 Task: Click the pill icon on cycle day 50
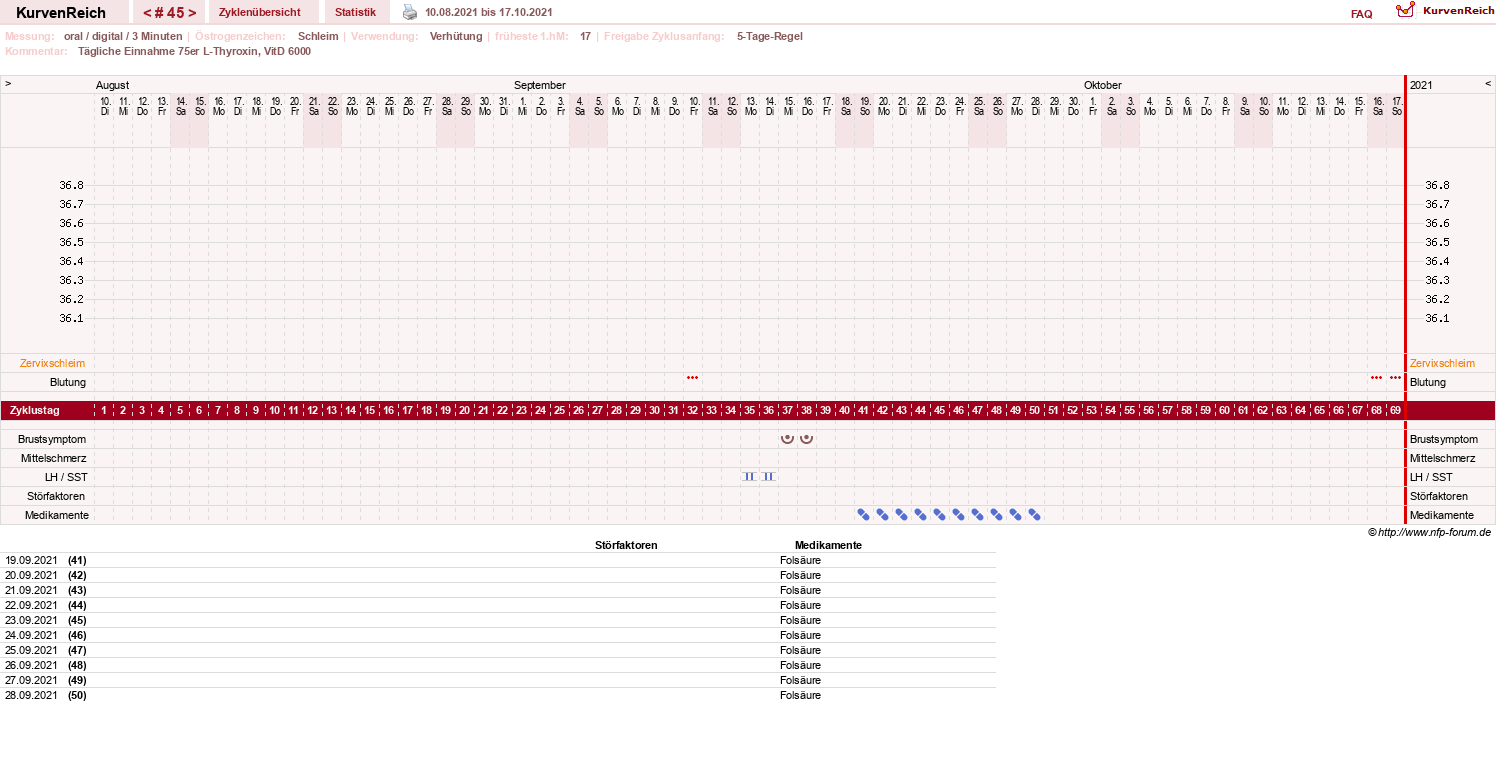tap(1034, 514)
